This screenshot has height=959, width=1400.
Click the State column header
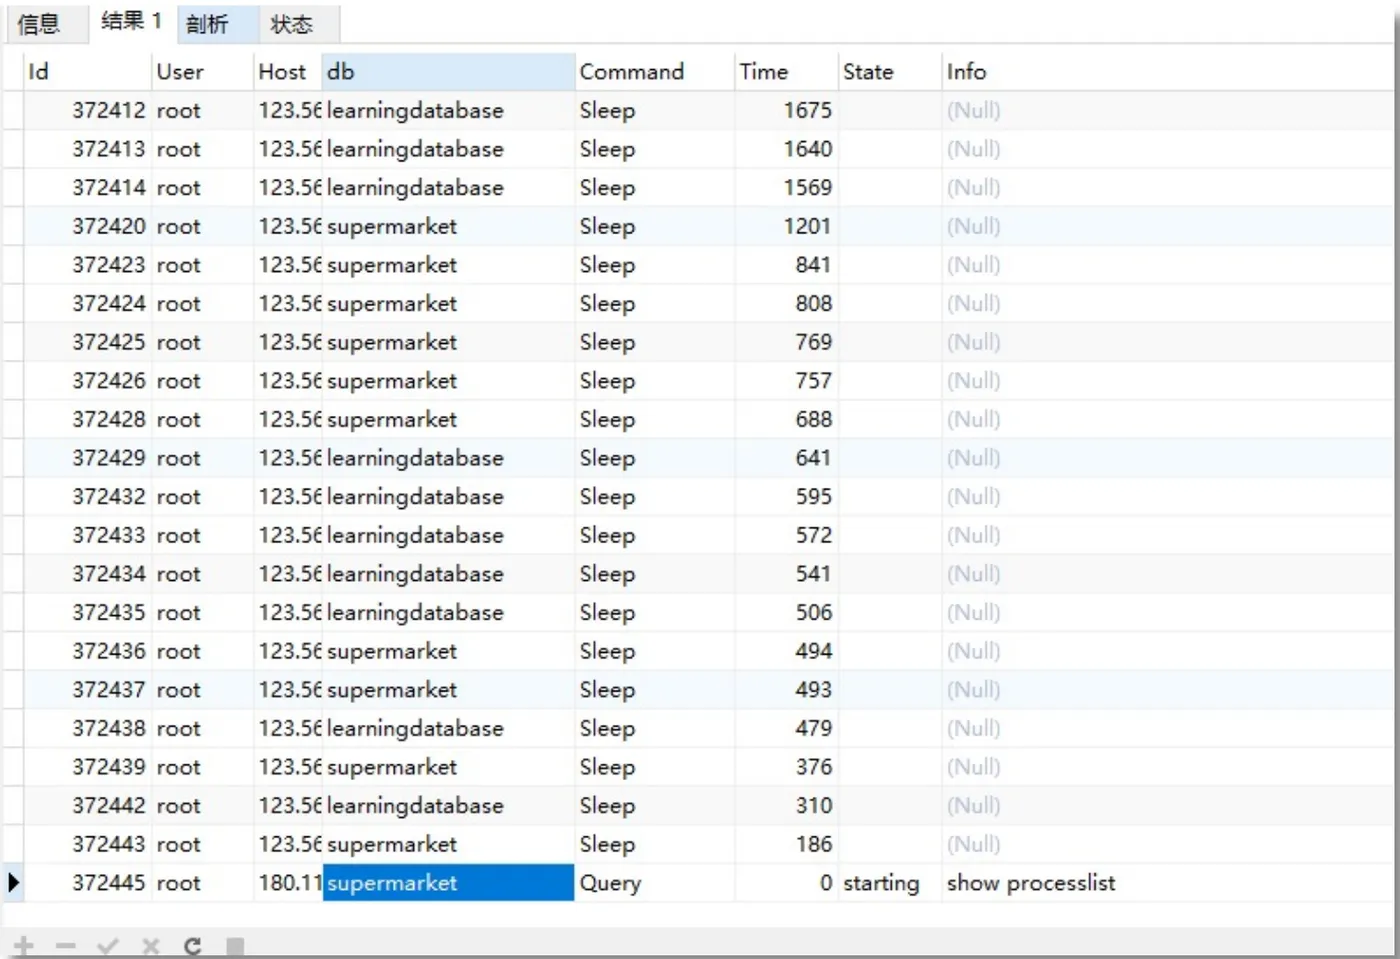[x=889, y=72]
